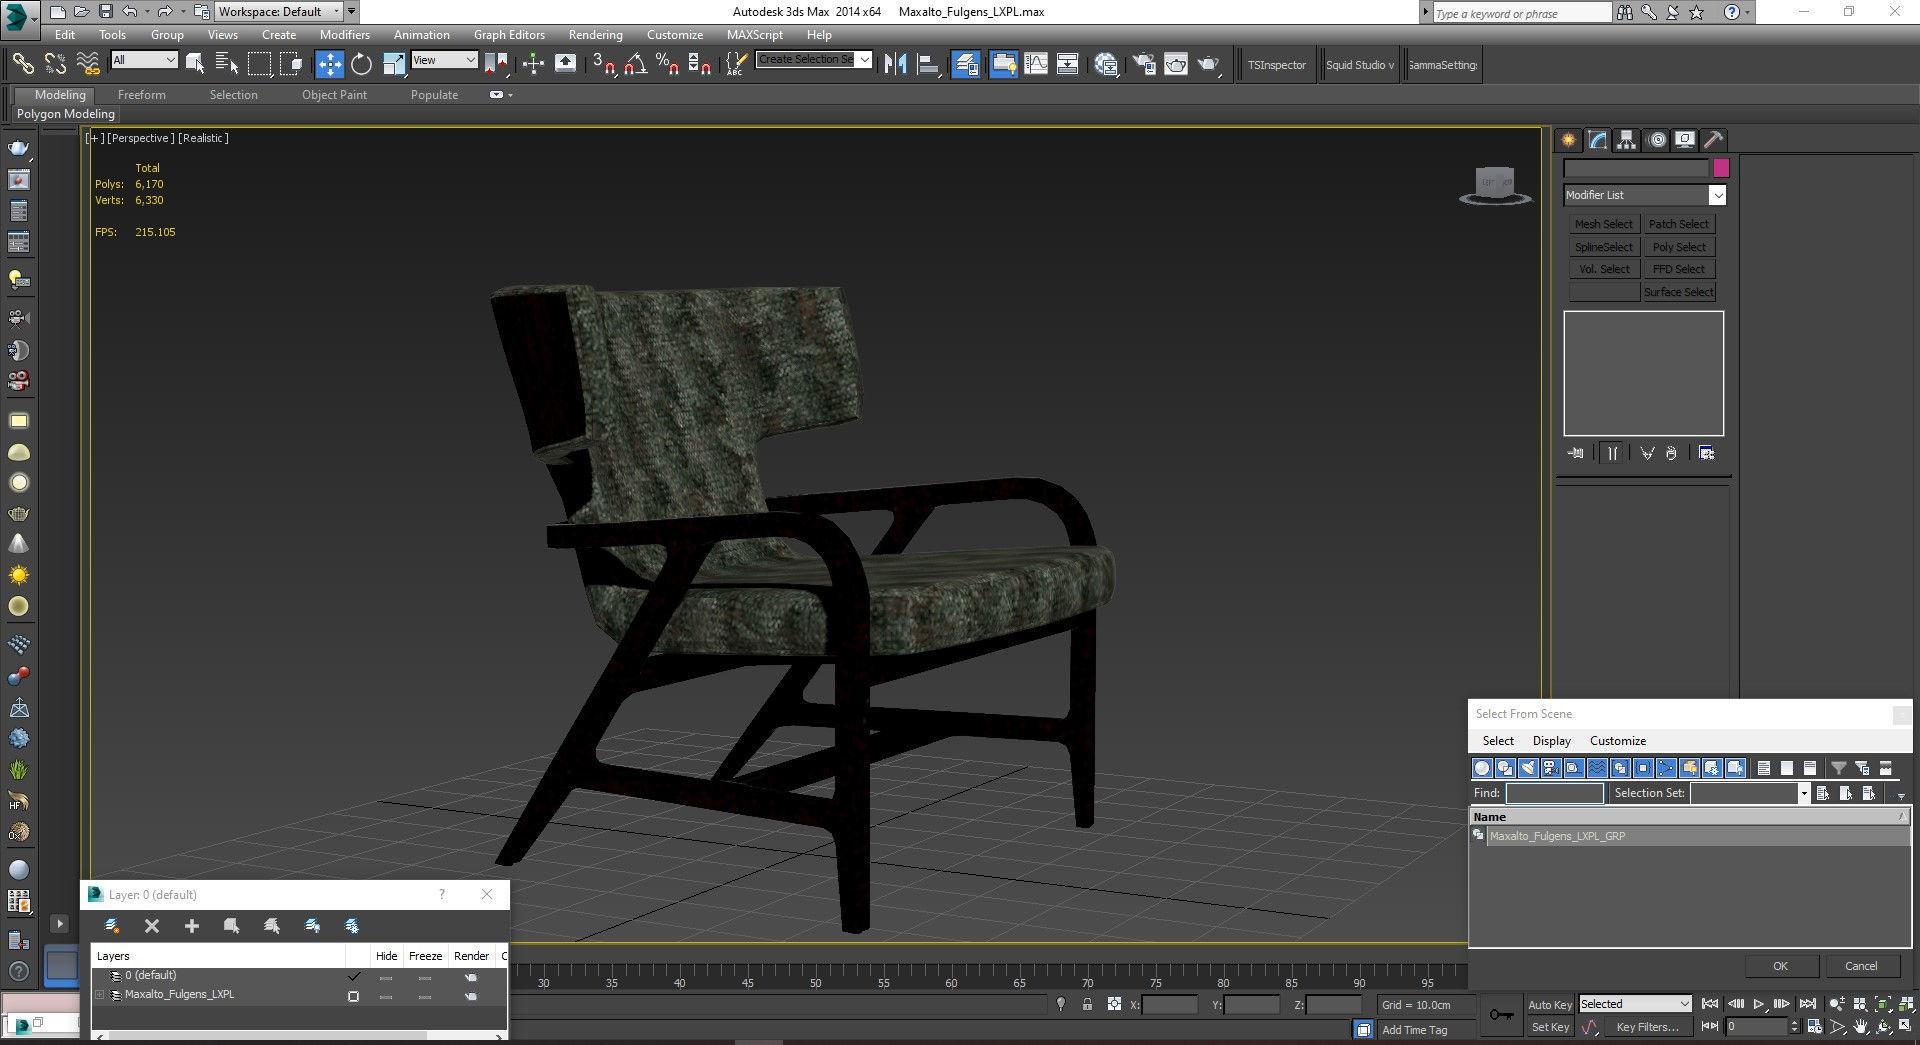Expand the ribbon minimize options arrow
The image size is (1920, 1045).
(x=511, y=95)
